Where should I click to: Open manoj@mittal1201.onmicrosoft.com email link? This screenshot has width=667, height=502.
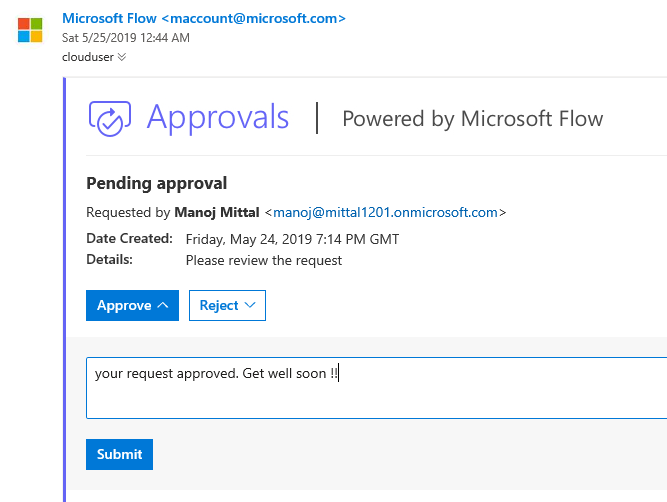coord(385,212)
